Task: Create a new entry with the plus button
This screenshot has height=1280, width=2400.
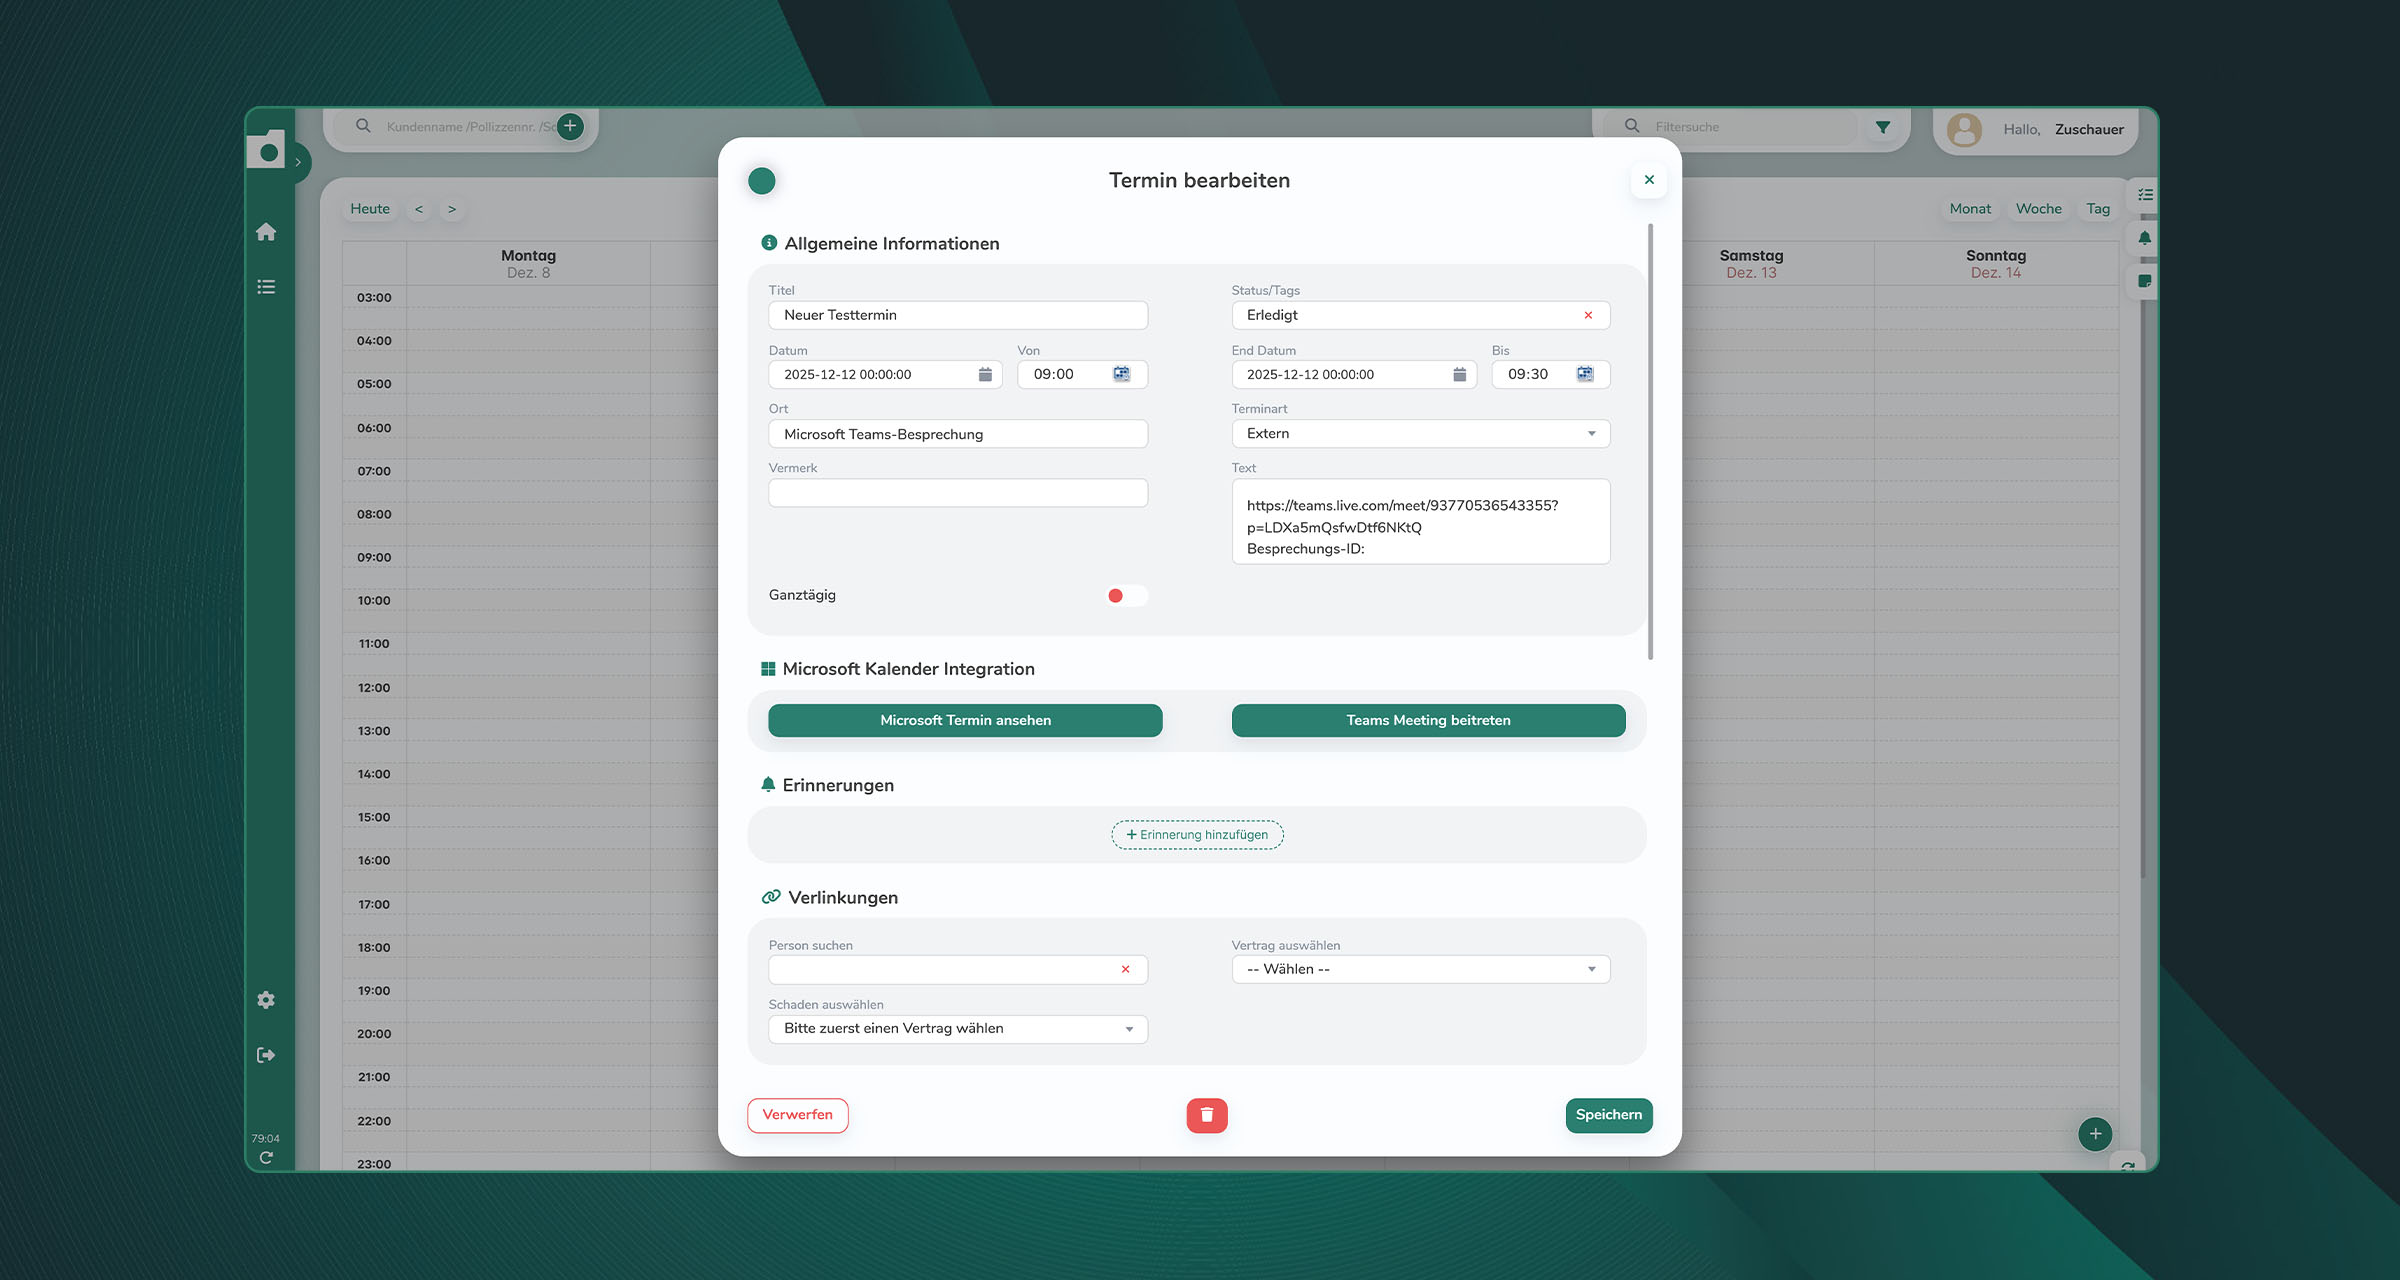Action: tap(2094, 1134)
